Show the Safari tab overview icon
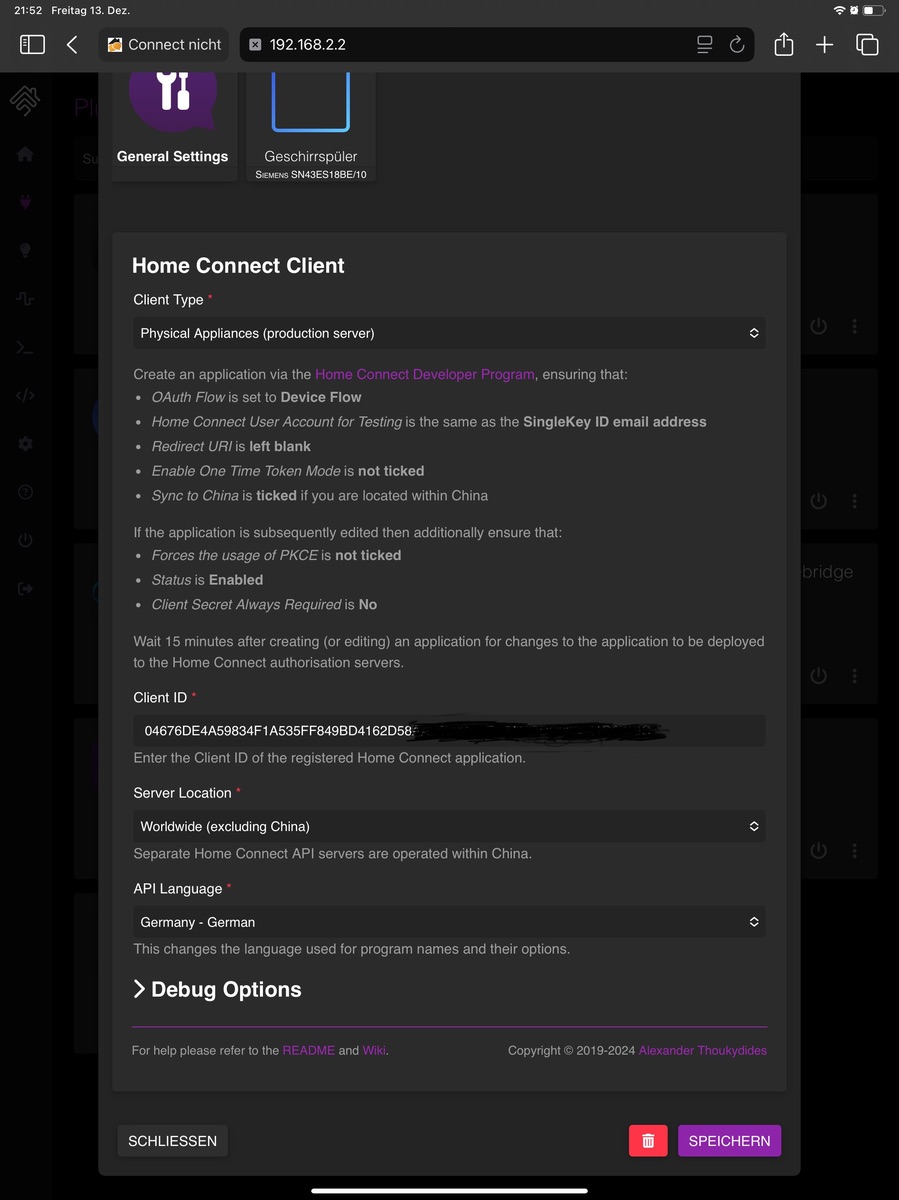The image size is (899, 1200). [867, 45]
